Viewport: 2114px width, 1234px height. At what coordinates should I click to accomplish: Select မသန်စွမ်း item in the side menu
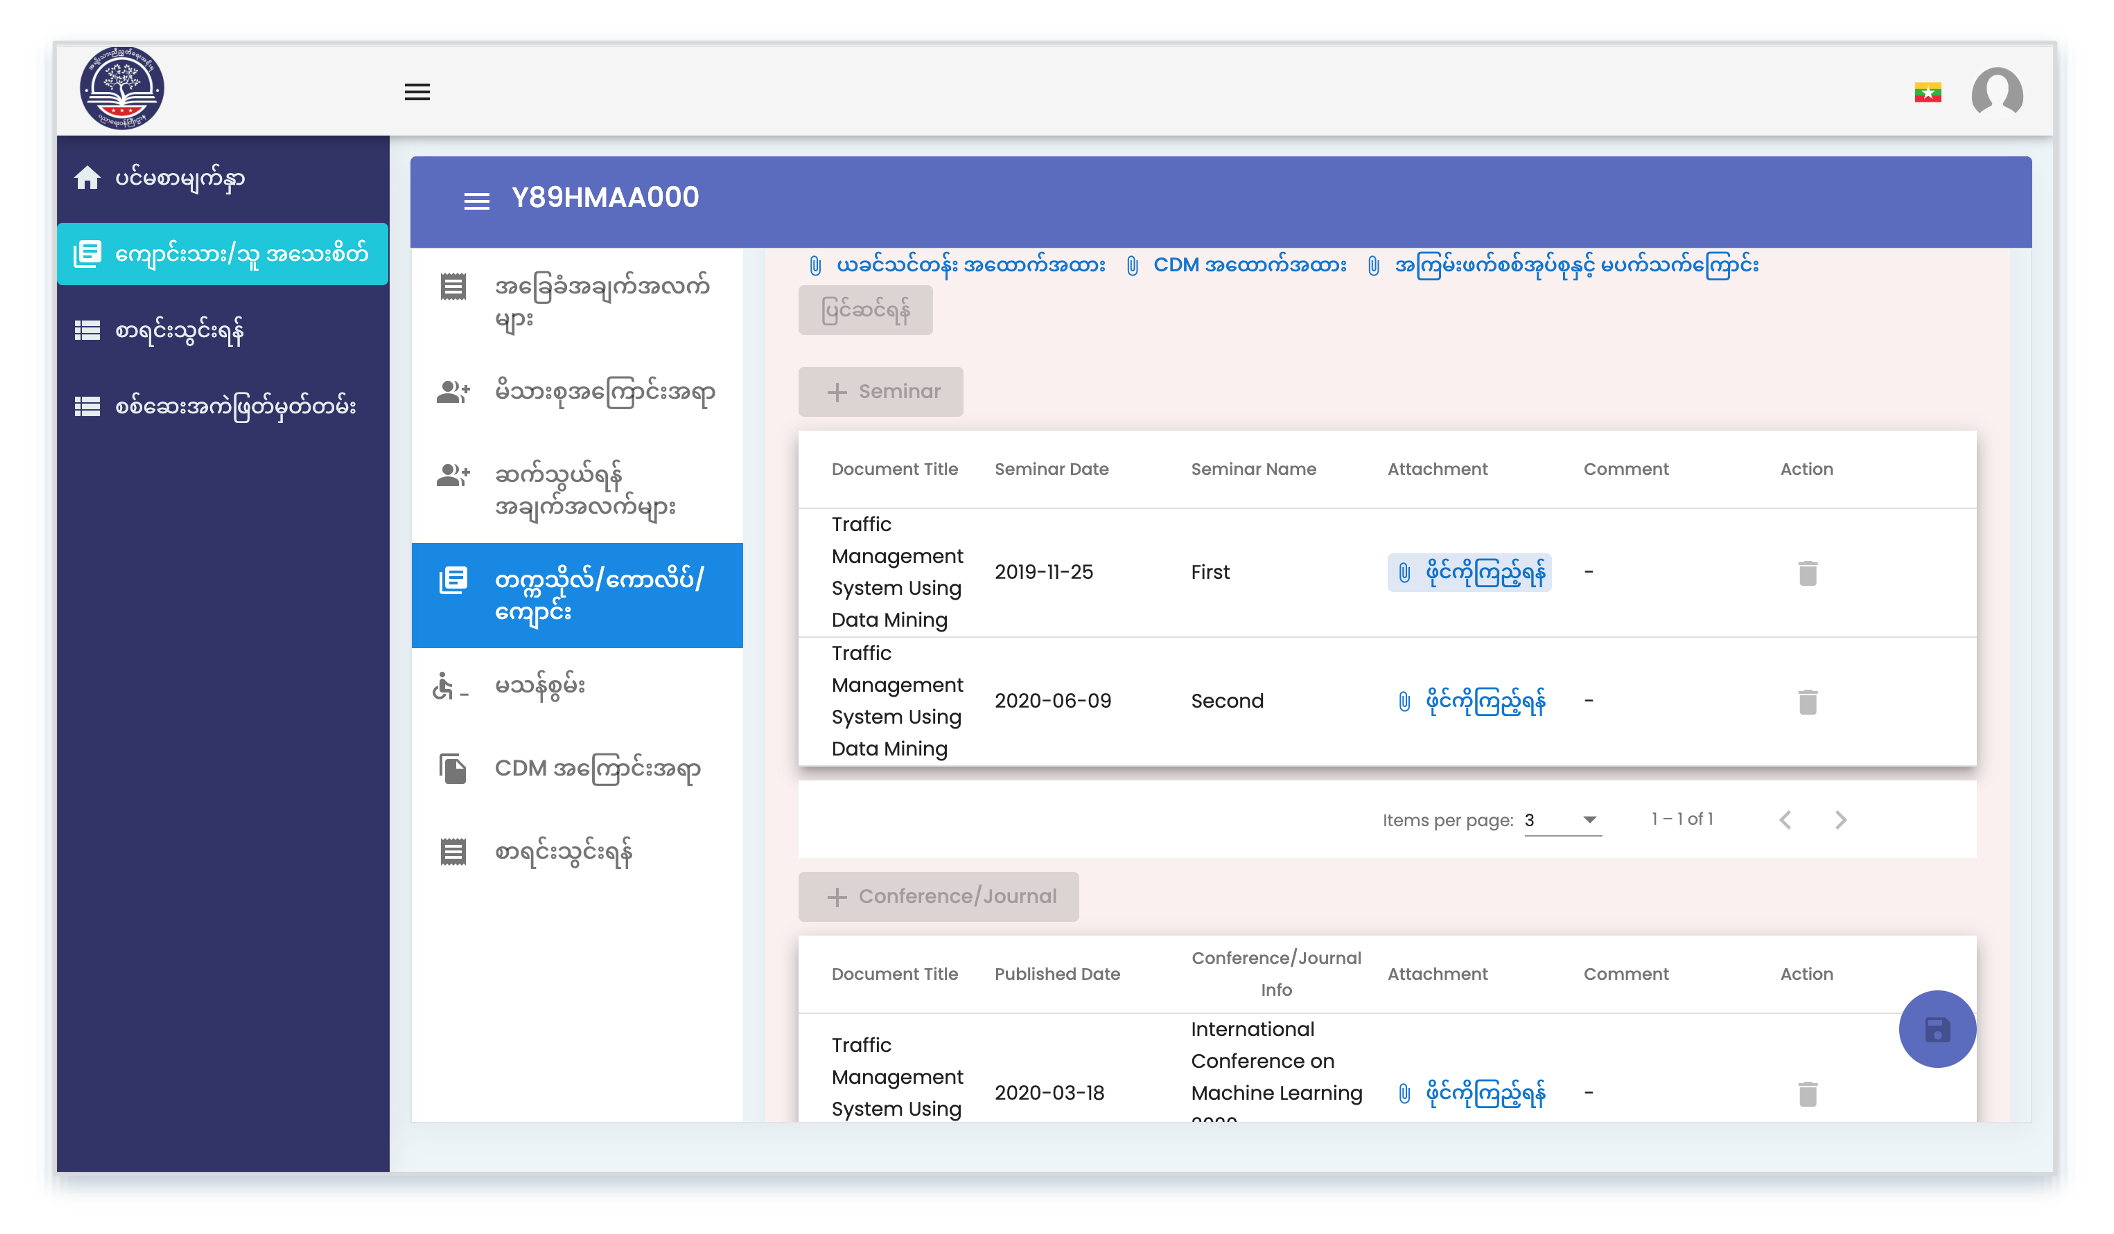point(577,686)
